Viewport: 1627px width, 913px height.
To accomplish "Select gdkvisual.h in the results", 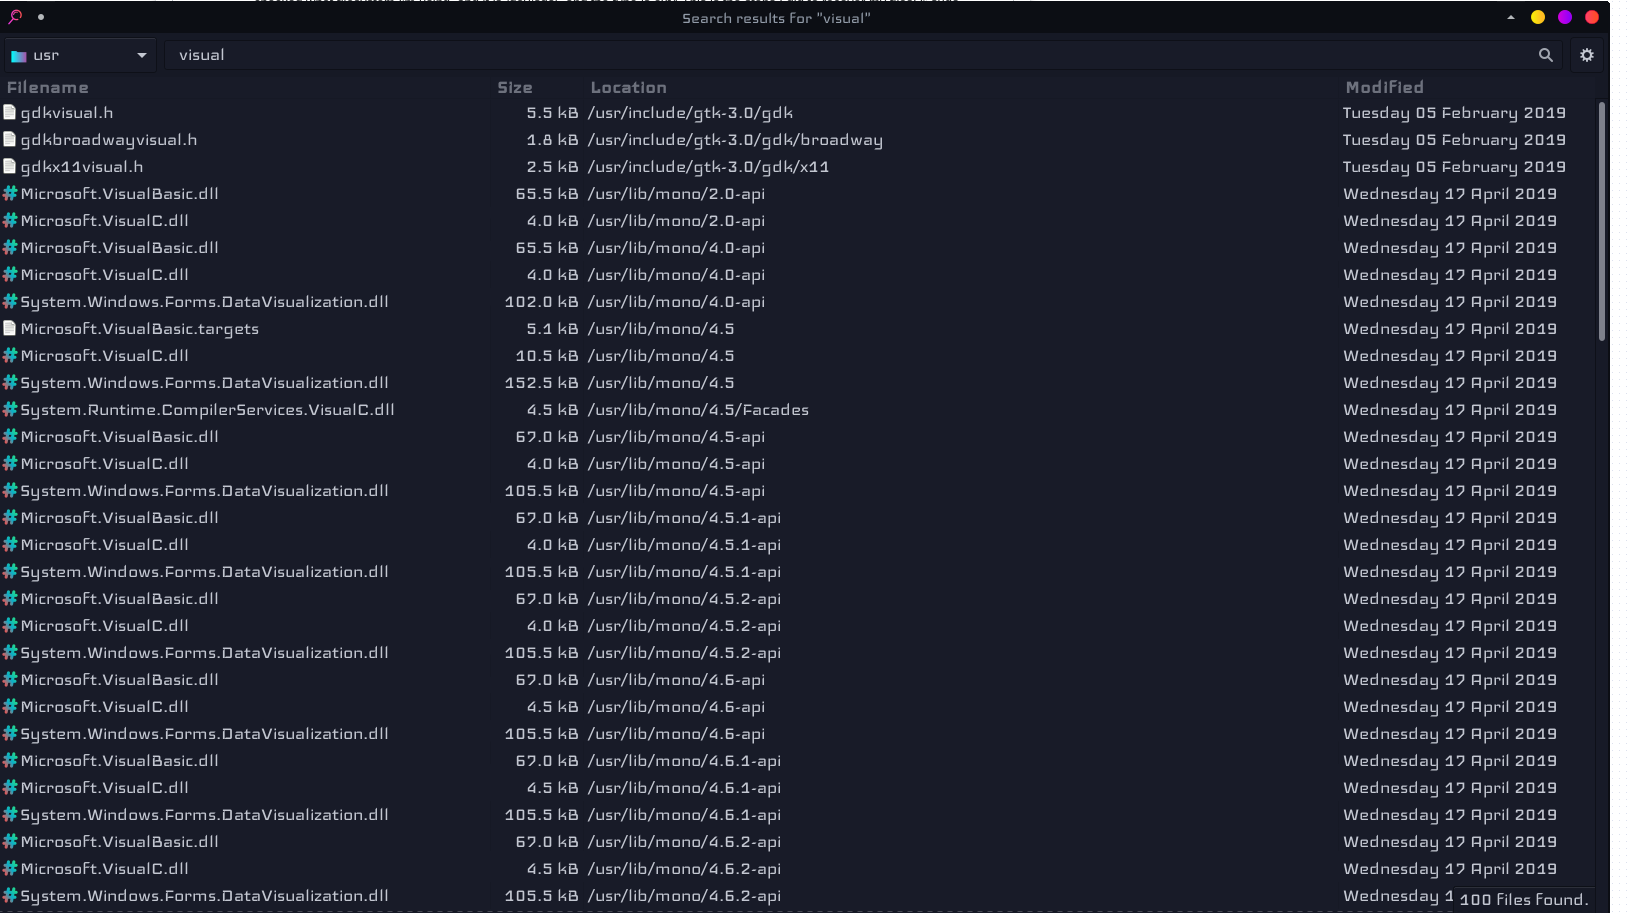I will click(x=67, y=113).
